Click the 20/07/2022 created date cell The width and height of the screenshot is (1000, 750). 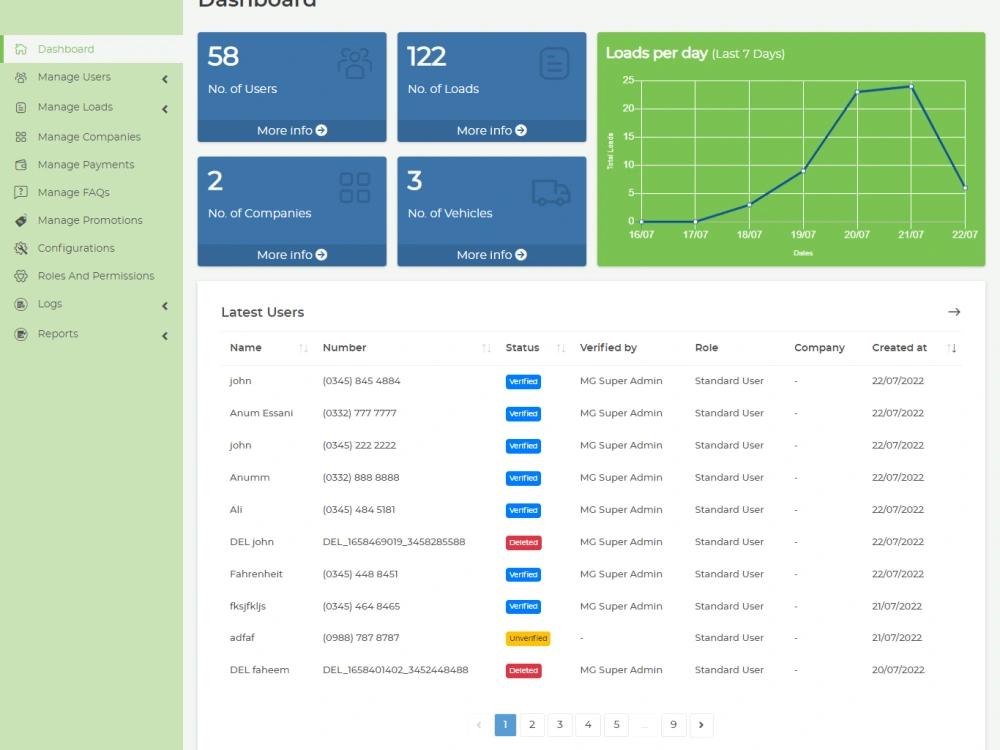[x=898, y=670]
